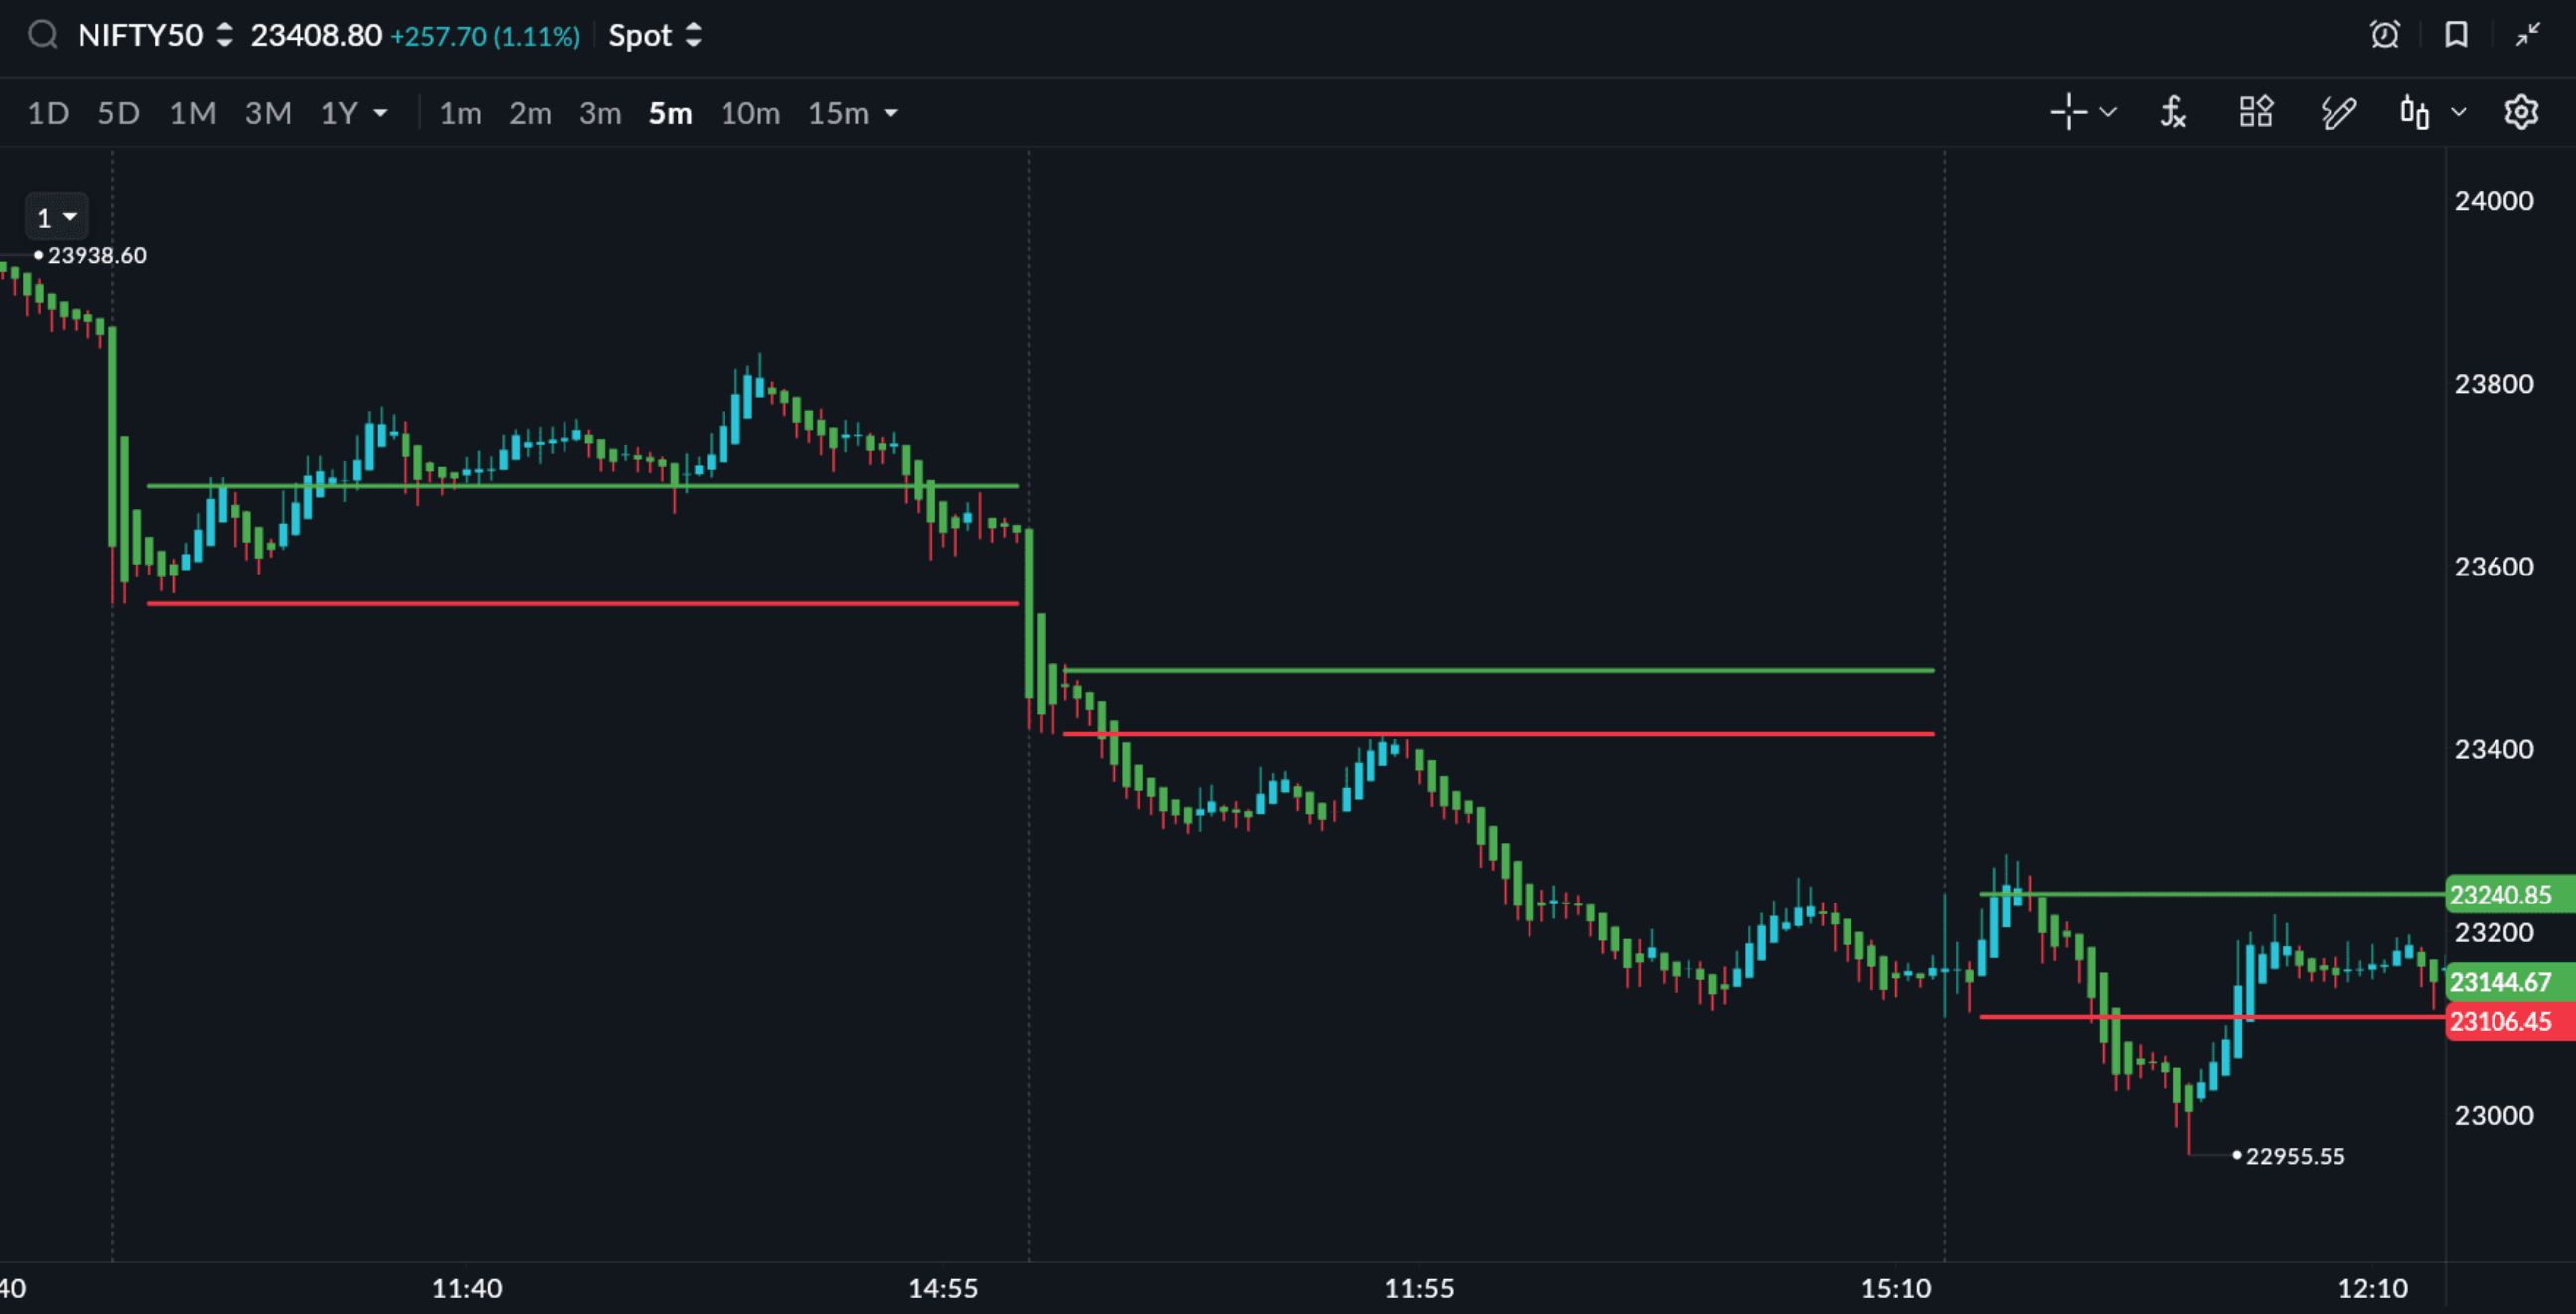2576x1314 pixels.
Task: Open the price alert clock icon
Action: (2384, 35)
